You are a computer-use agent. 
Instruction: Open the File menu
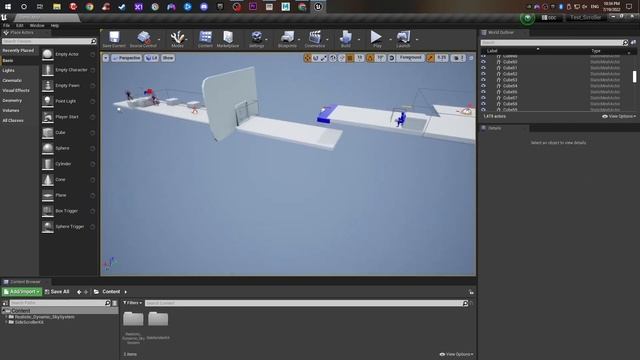pos(6,25)
